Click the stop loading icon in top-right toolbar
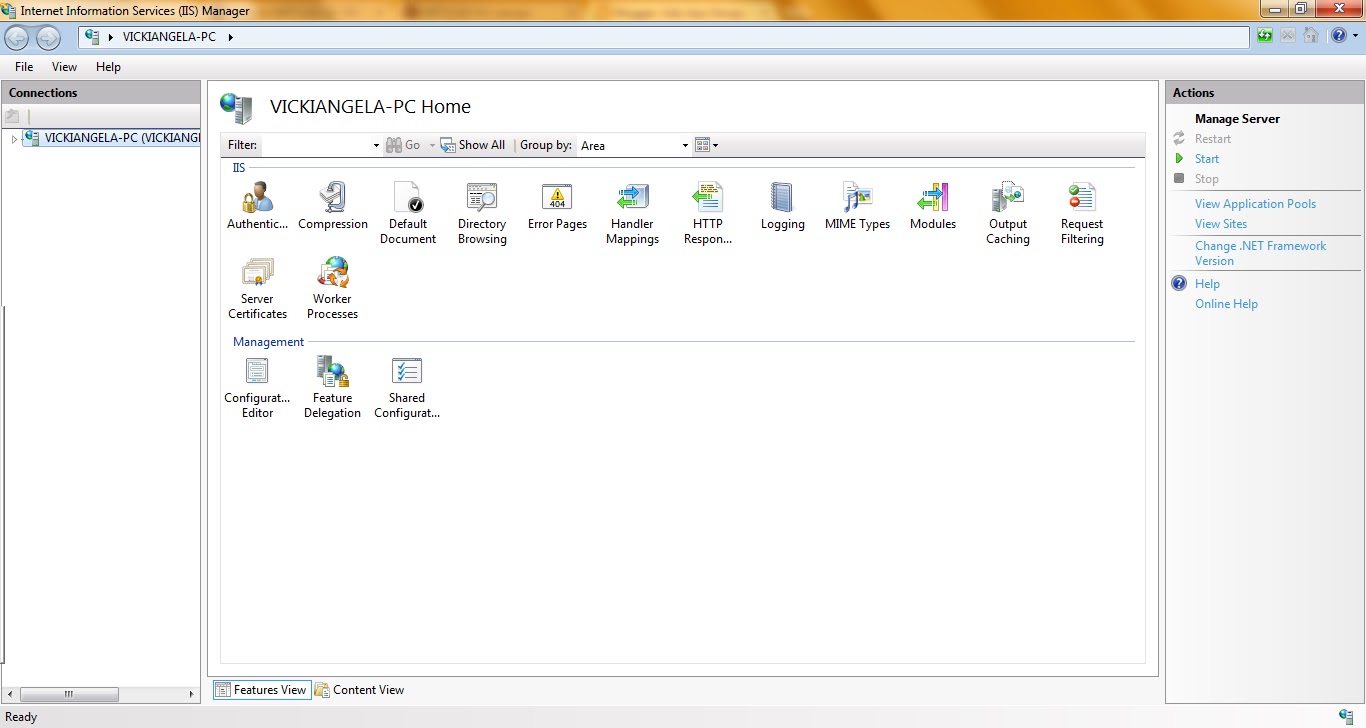 coord(1288,36)
